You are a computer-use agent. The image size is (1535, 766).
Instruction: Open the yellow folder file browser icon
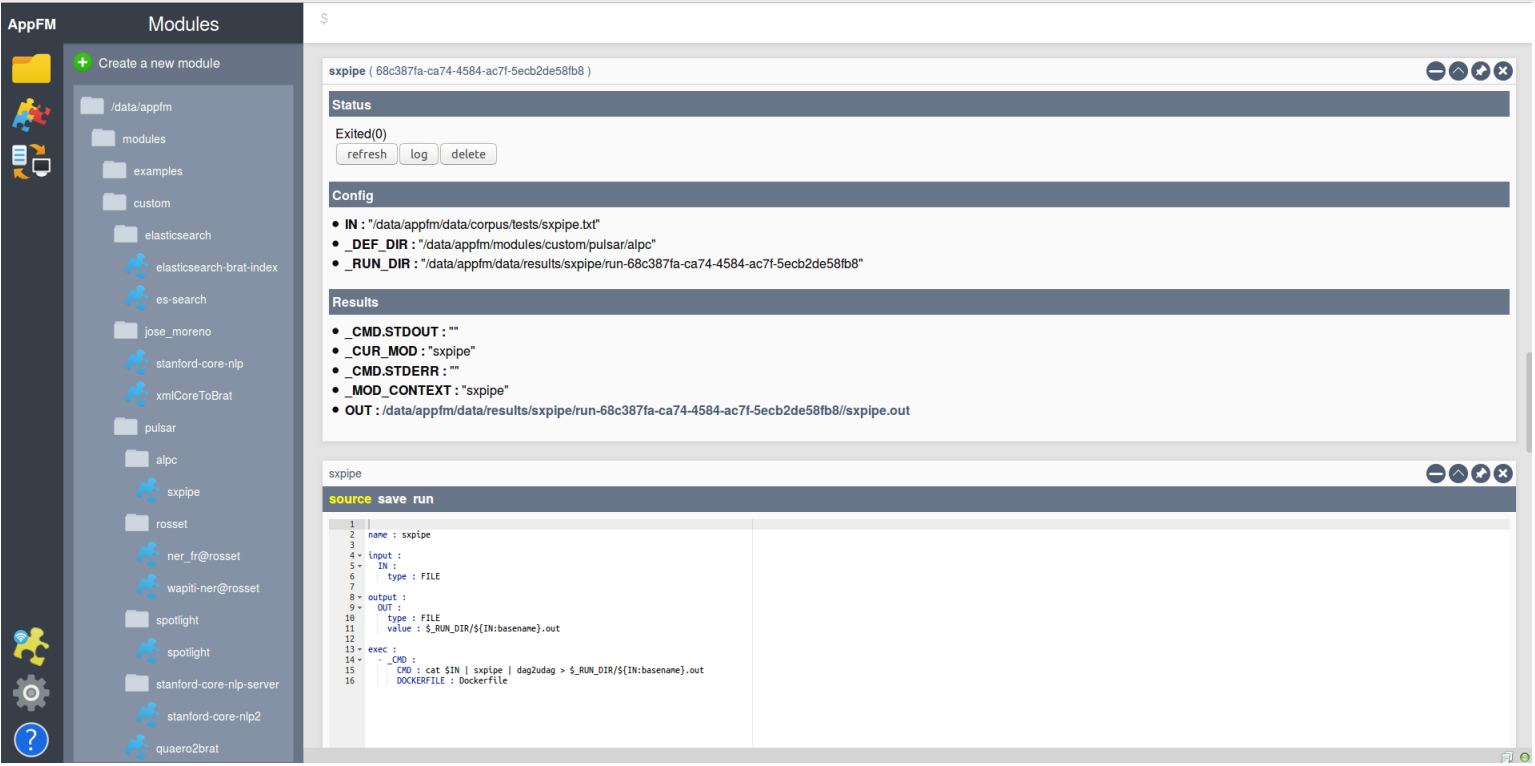(31, 69)
